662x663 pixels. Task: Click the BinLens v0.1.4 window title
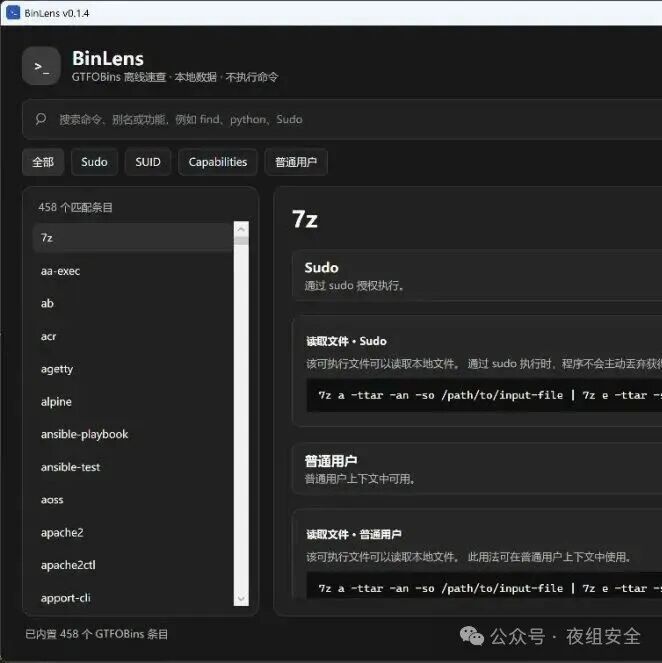click(57, 13)
